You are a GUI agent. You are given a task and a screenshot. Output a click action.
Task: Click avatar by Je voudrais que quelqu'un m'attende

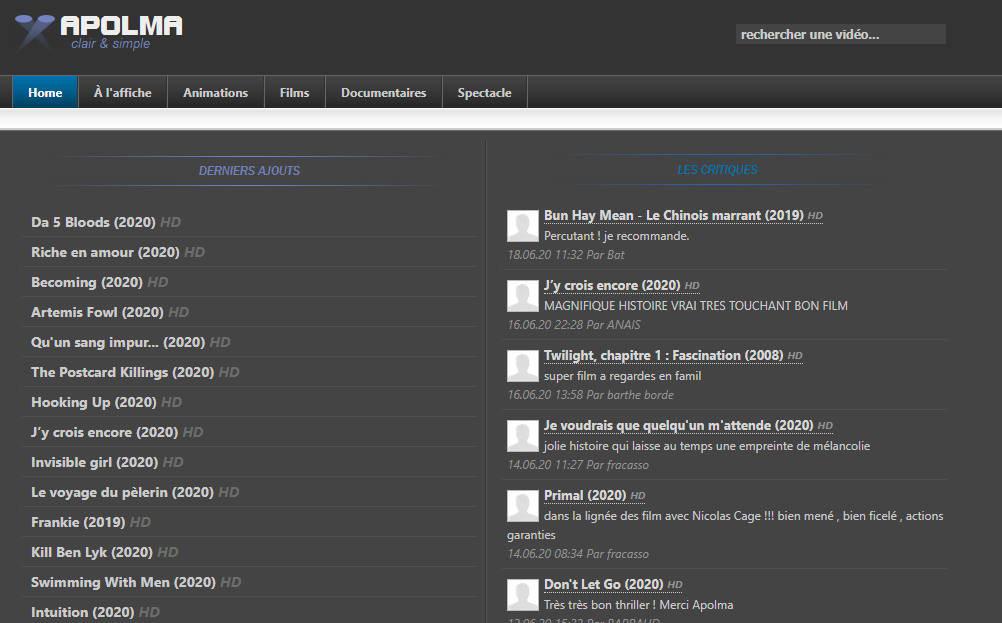pos(523,436)
